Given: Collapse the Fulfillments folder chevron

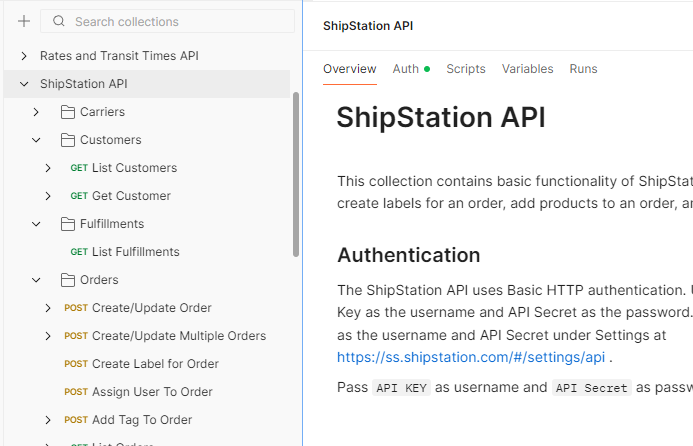Looking at the screenshot, I should (36, 224).
